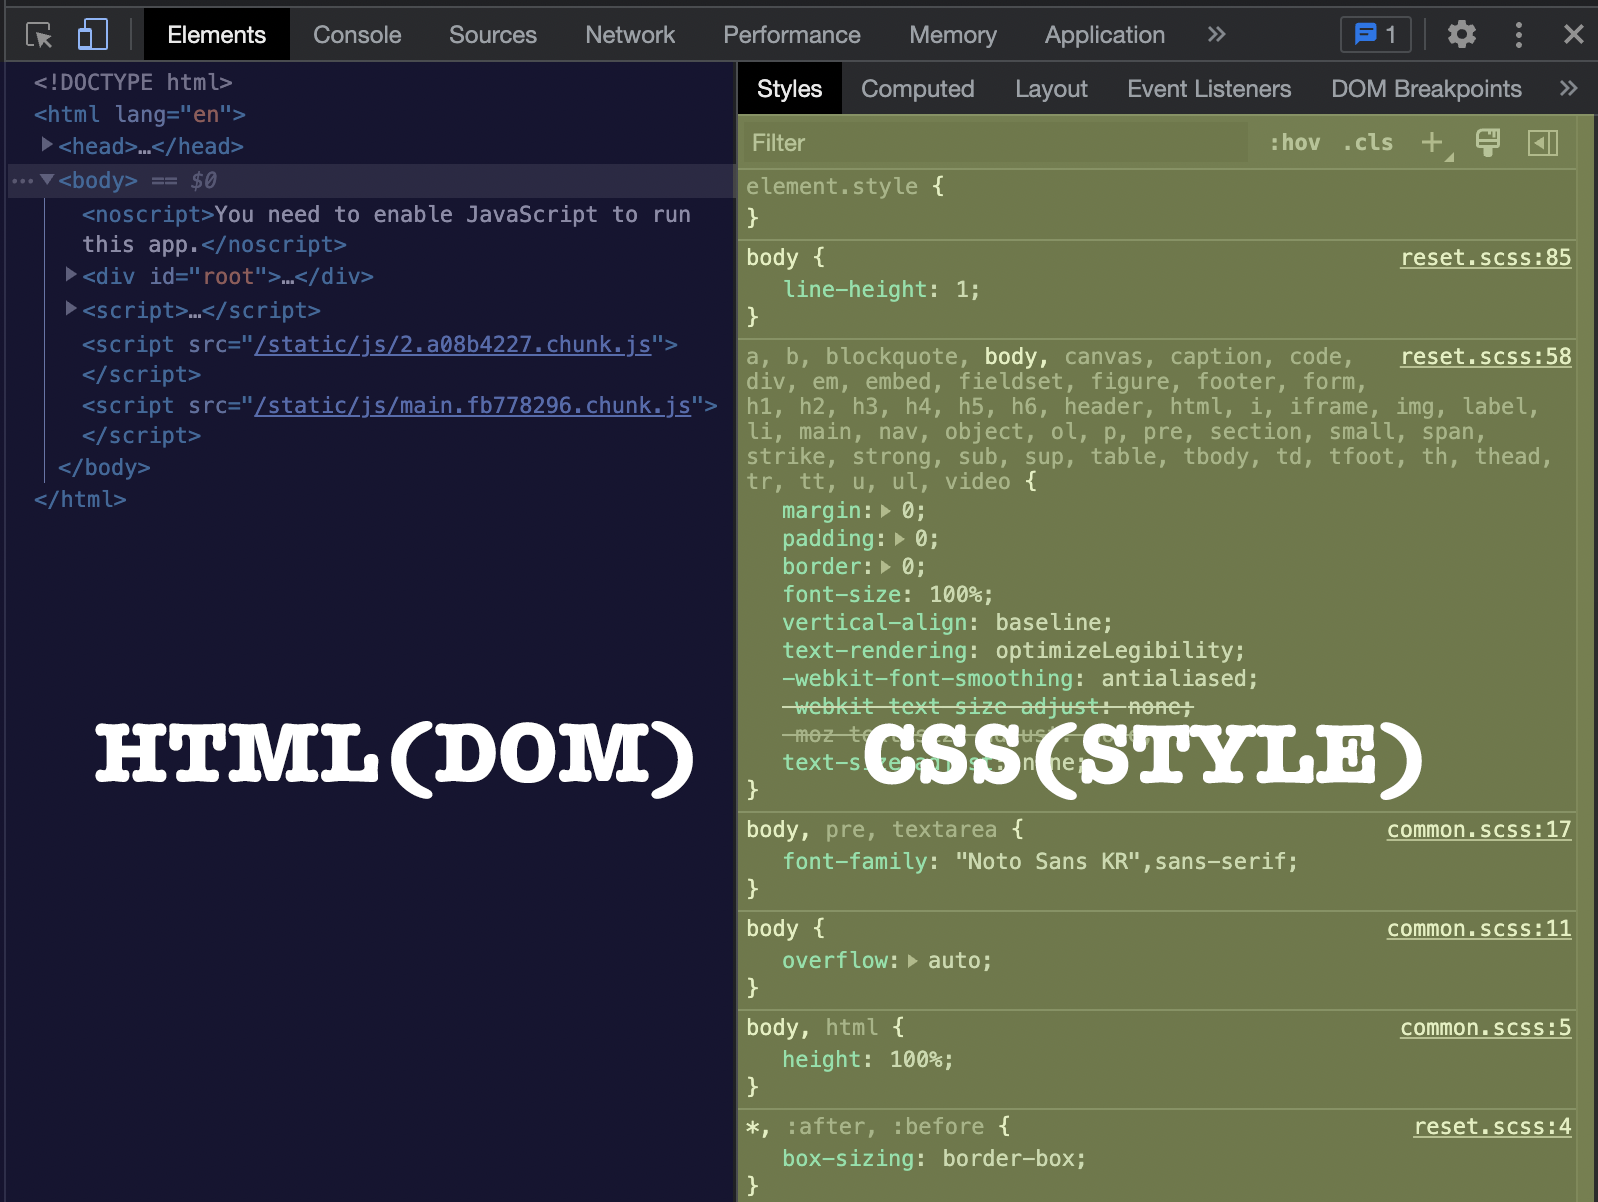Open the main.fb778296.chunk.js script link
This screenshot has height=1202, width=1598.
(473, 406)
